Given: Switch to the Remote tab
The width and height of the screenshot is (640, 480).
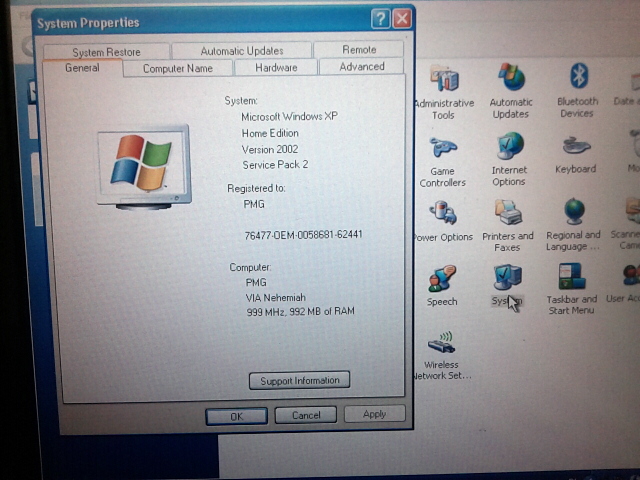Looking at the screenshot, I should [359, 50].
